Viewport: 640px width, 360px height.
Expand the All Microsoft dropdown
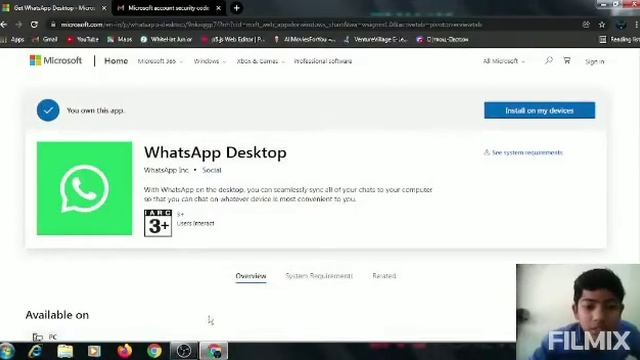click(x=504, y=61)
